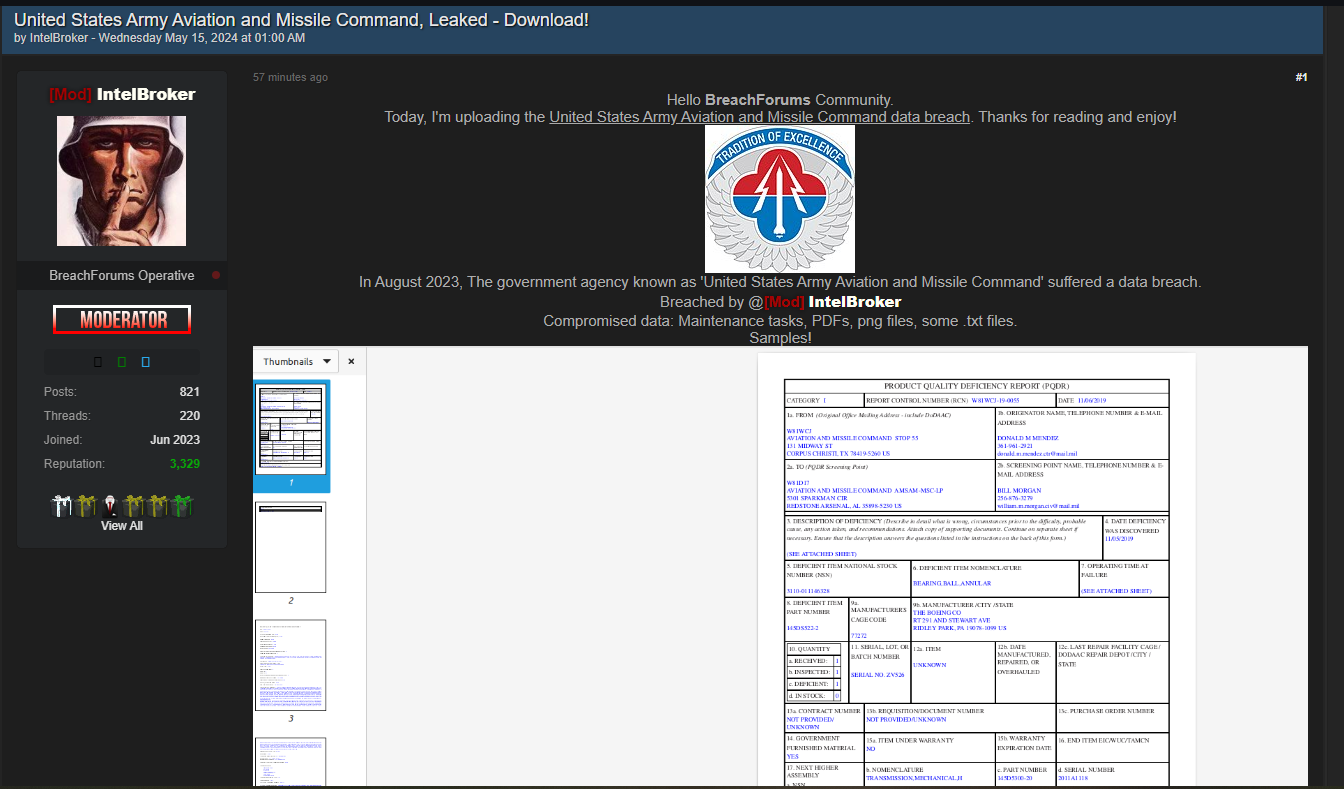
Task: Click 'Hello BreachForums Community' greeting
Action: point(780,100)
